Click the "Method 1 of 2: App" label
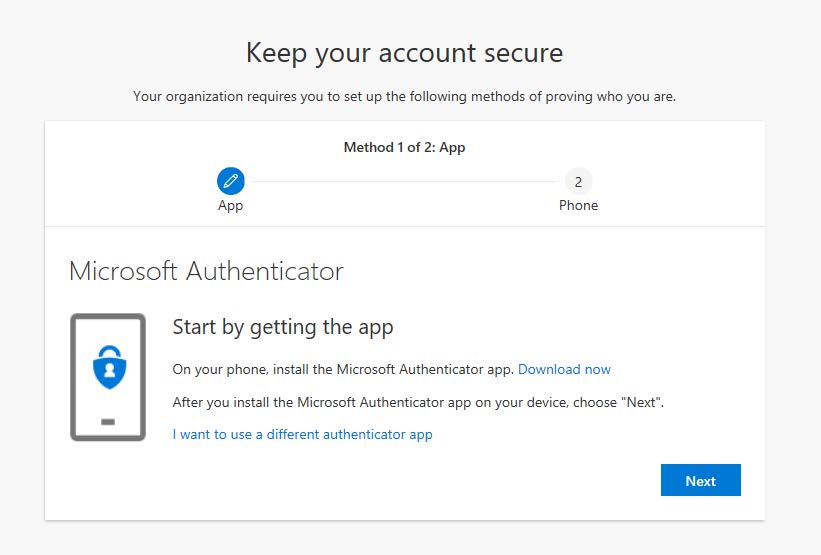Image resolution: width=821 pixels, height=555 pixels. click(404, 148)
